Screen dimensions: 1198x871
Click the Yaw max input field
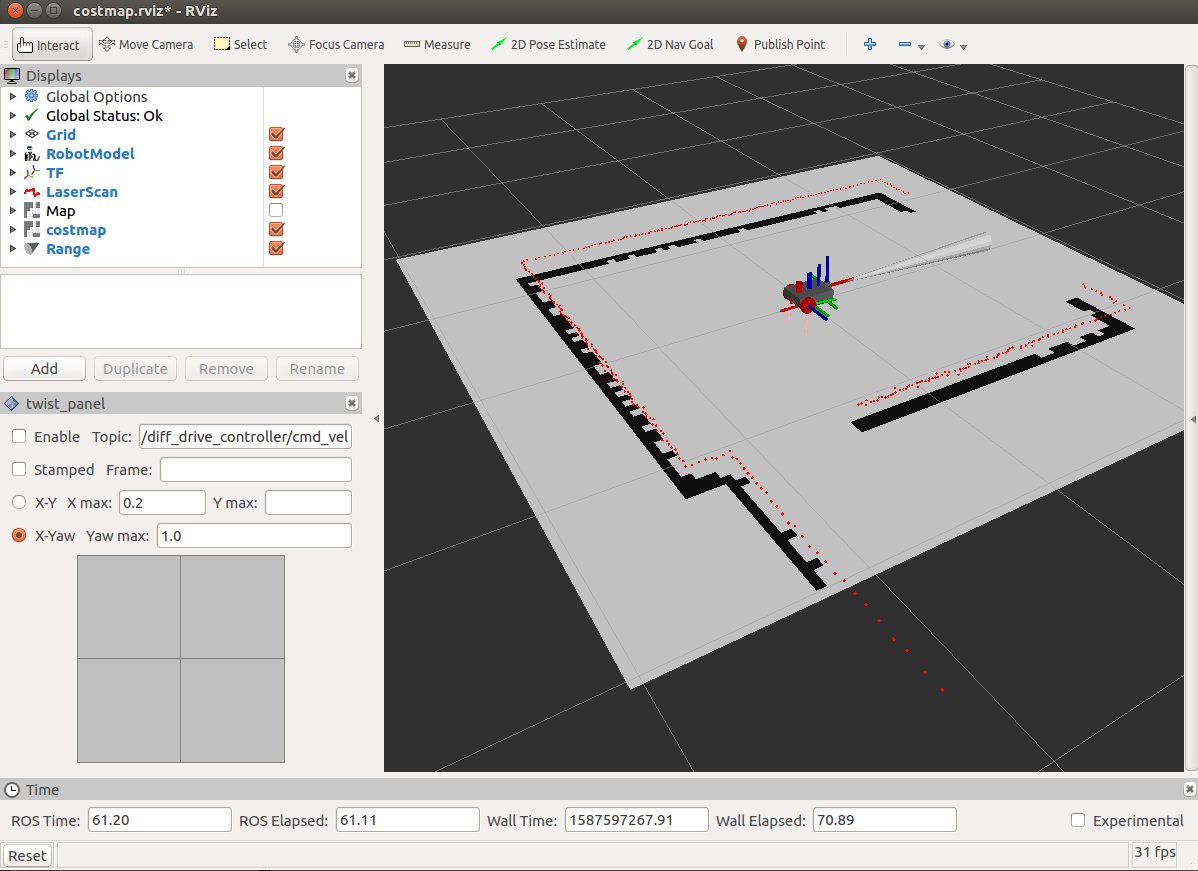(x=254, y=535)
